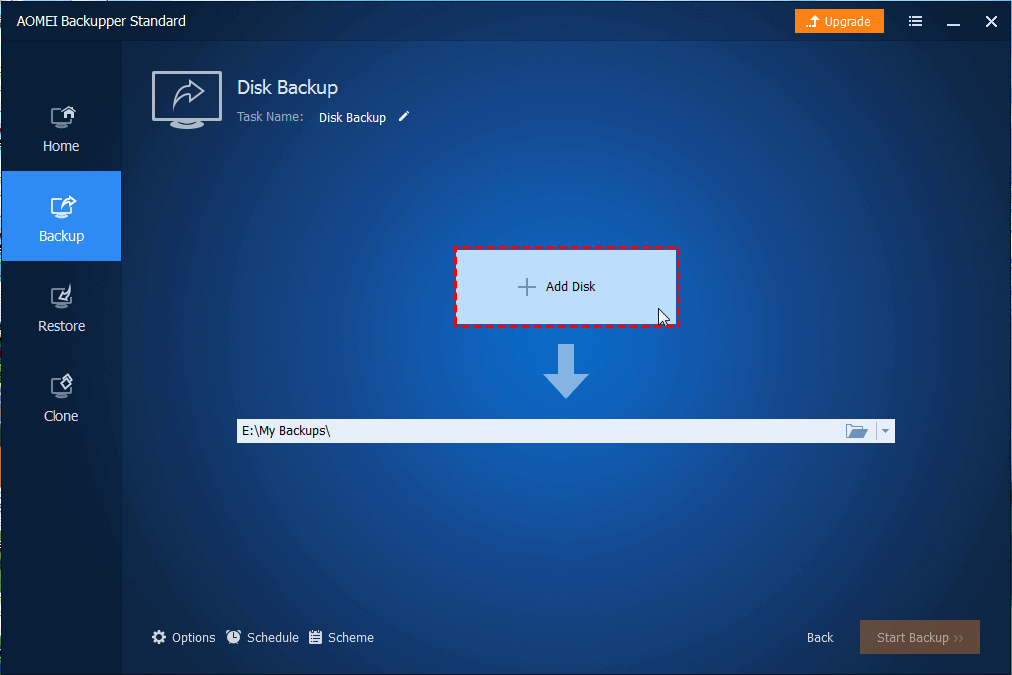
Task: Close the AOMEI Backupper window
Action: pyautogui.click(x=991, y=21)
